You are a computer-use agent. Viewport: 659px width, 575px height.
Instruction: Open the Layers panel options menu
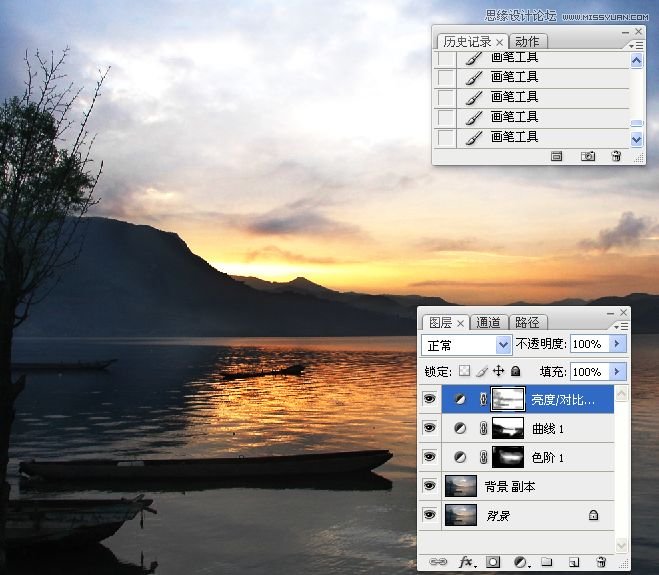[621, 327]
